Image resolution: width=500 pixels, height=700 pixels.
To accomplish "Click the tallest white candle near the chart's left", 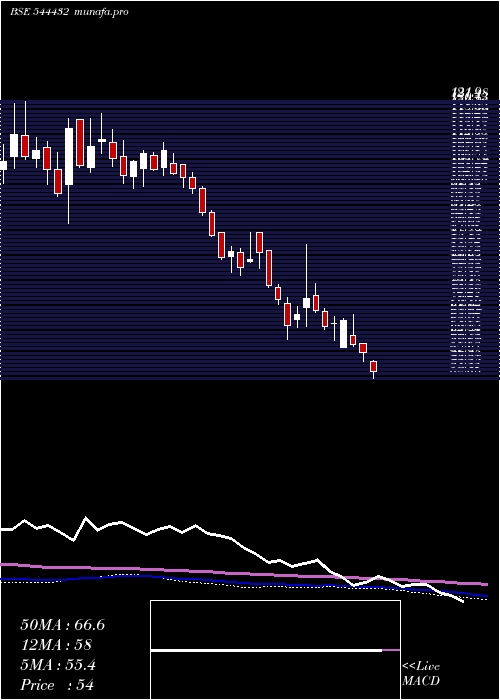I will [69, 157].
